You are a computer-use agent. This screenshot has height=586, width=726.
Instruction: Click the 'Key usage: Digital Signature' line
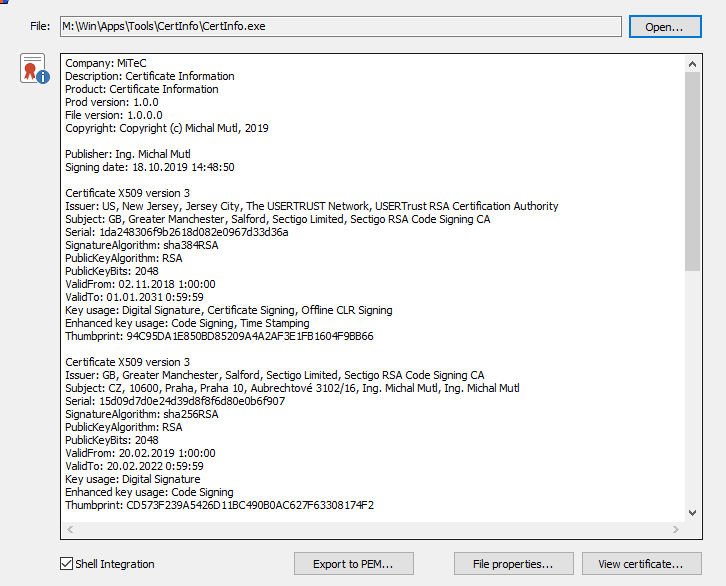tap(133, 479)
